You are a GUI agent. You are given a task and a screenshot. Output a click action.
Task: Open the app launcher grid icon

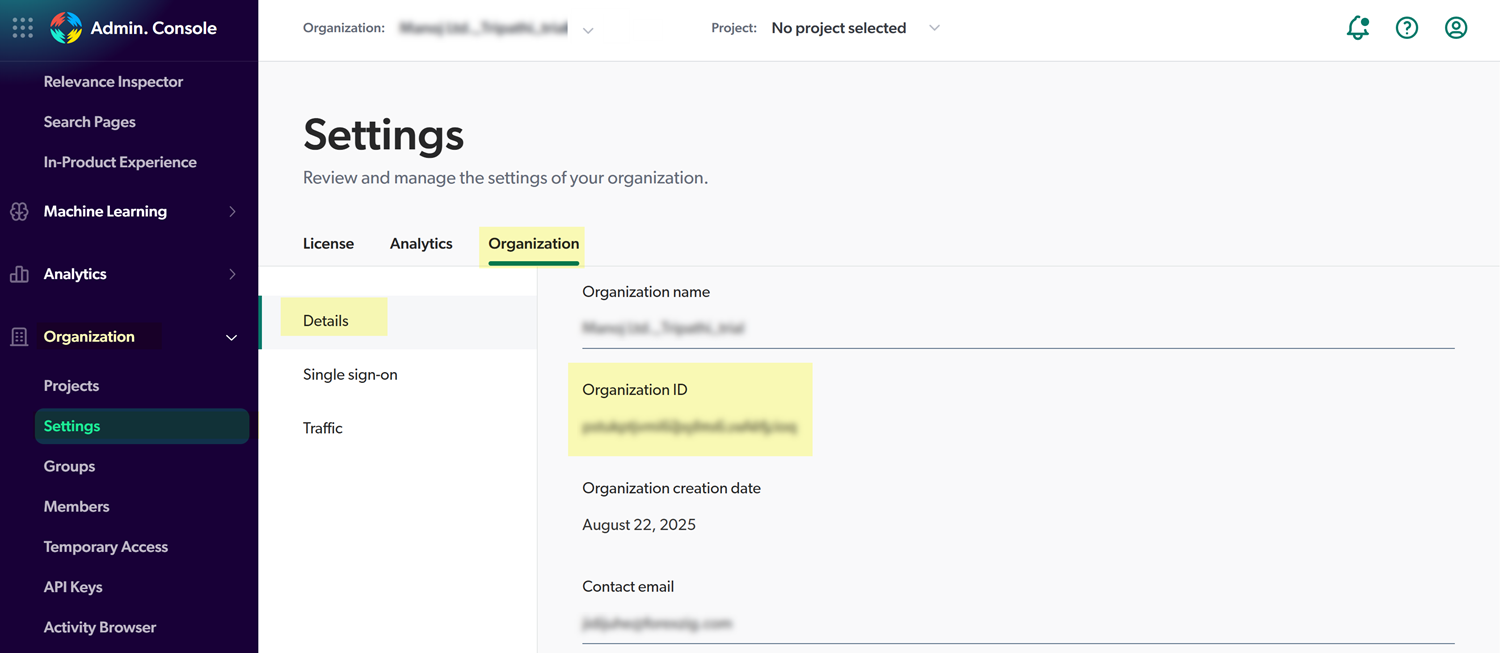[22, 28]
